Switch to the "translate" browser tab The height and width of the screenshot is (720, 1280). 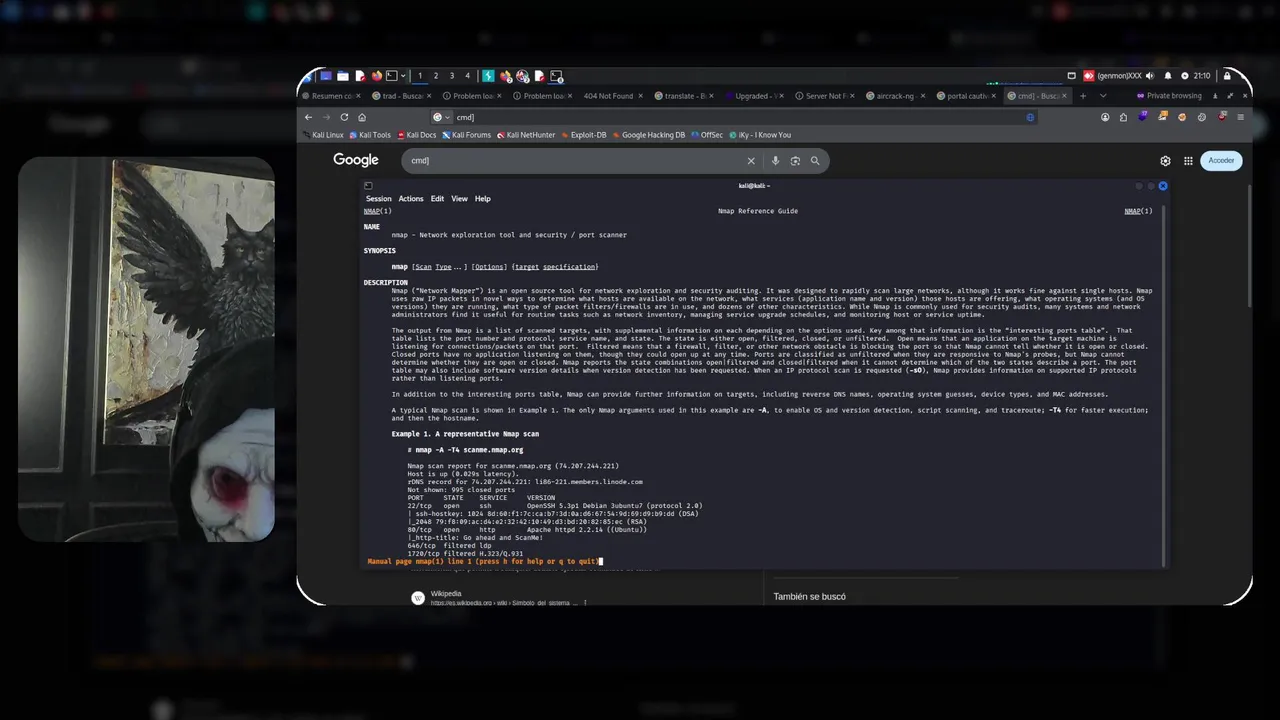coord(686,96)
